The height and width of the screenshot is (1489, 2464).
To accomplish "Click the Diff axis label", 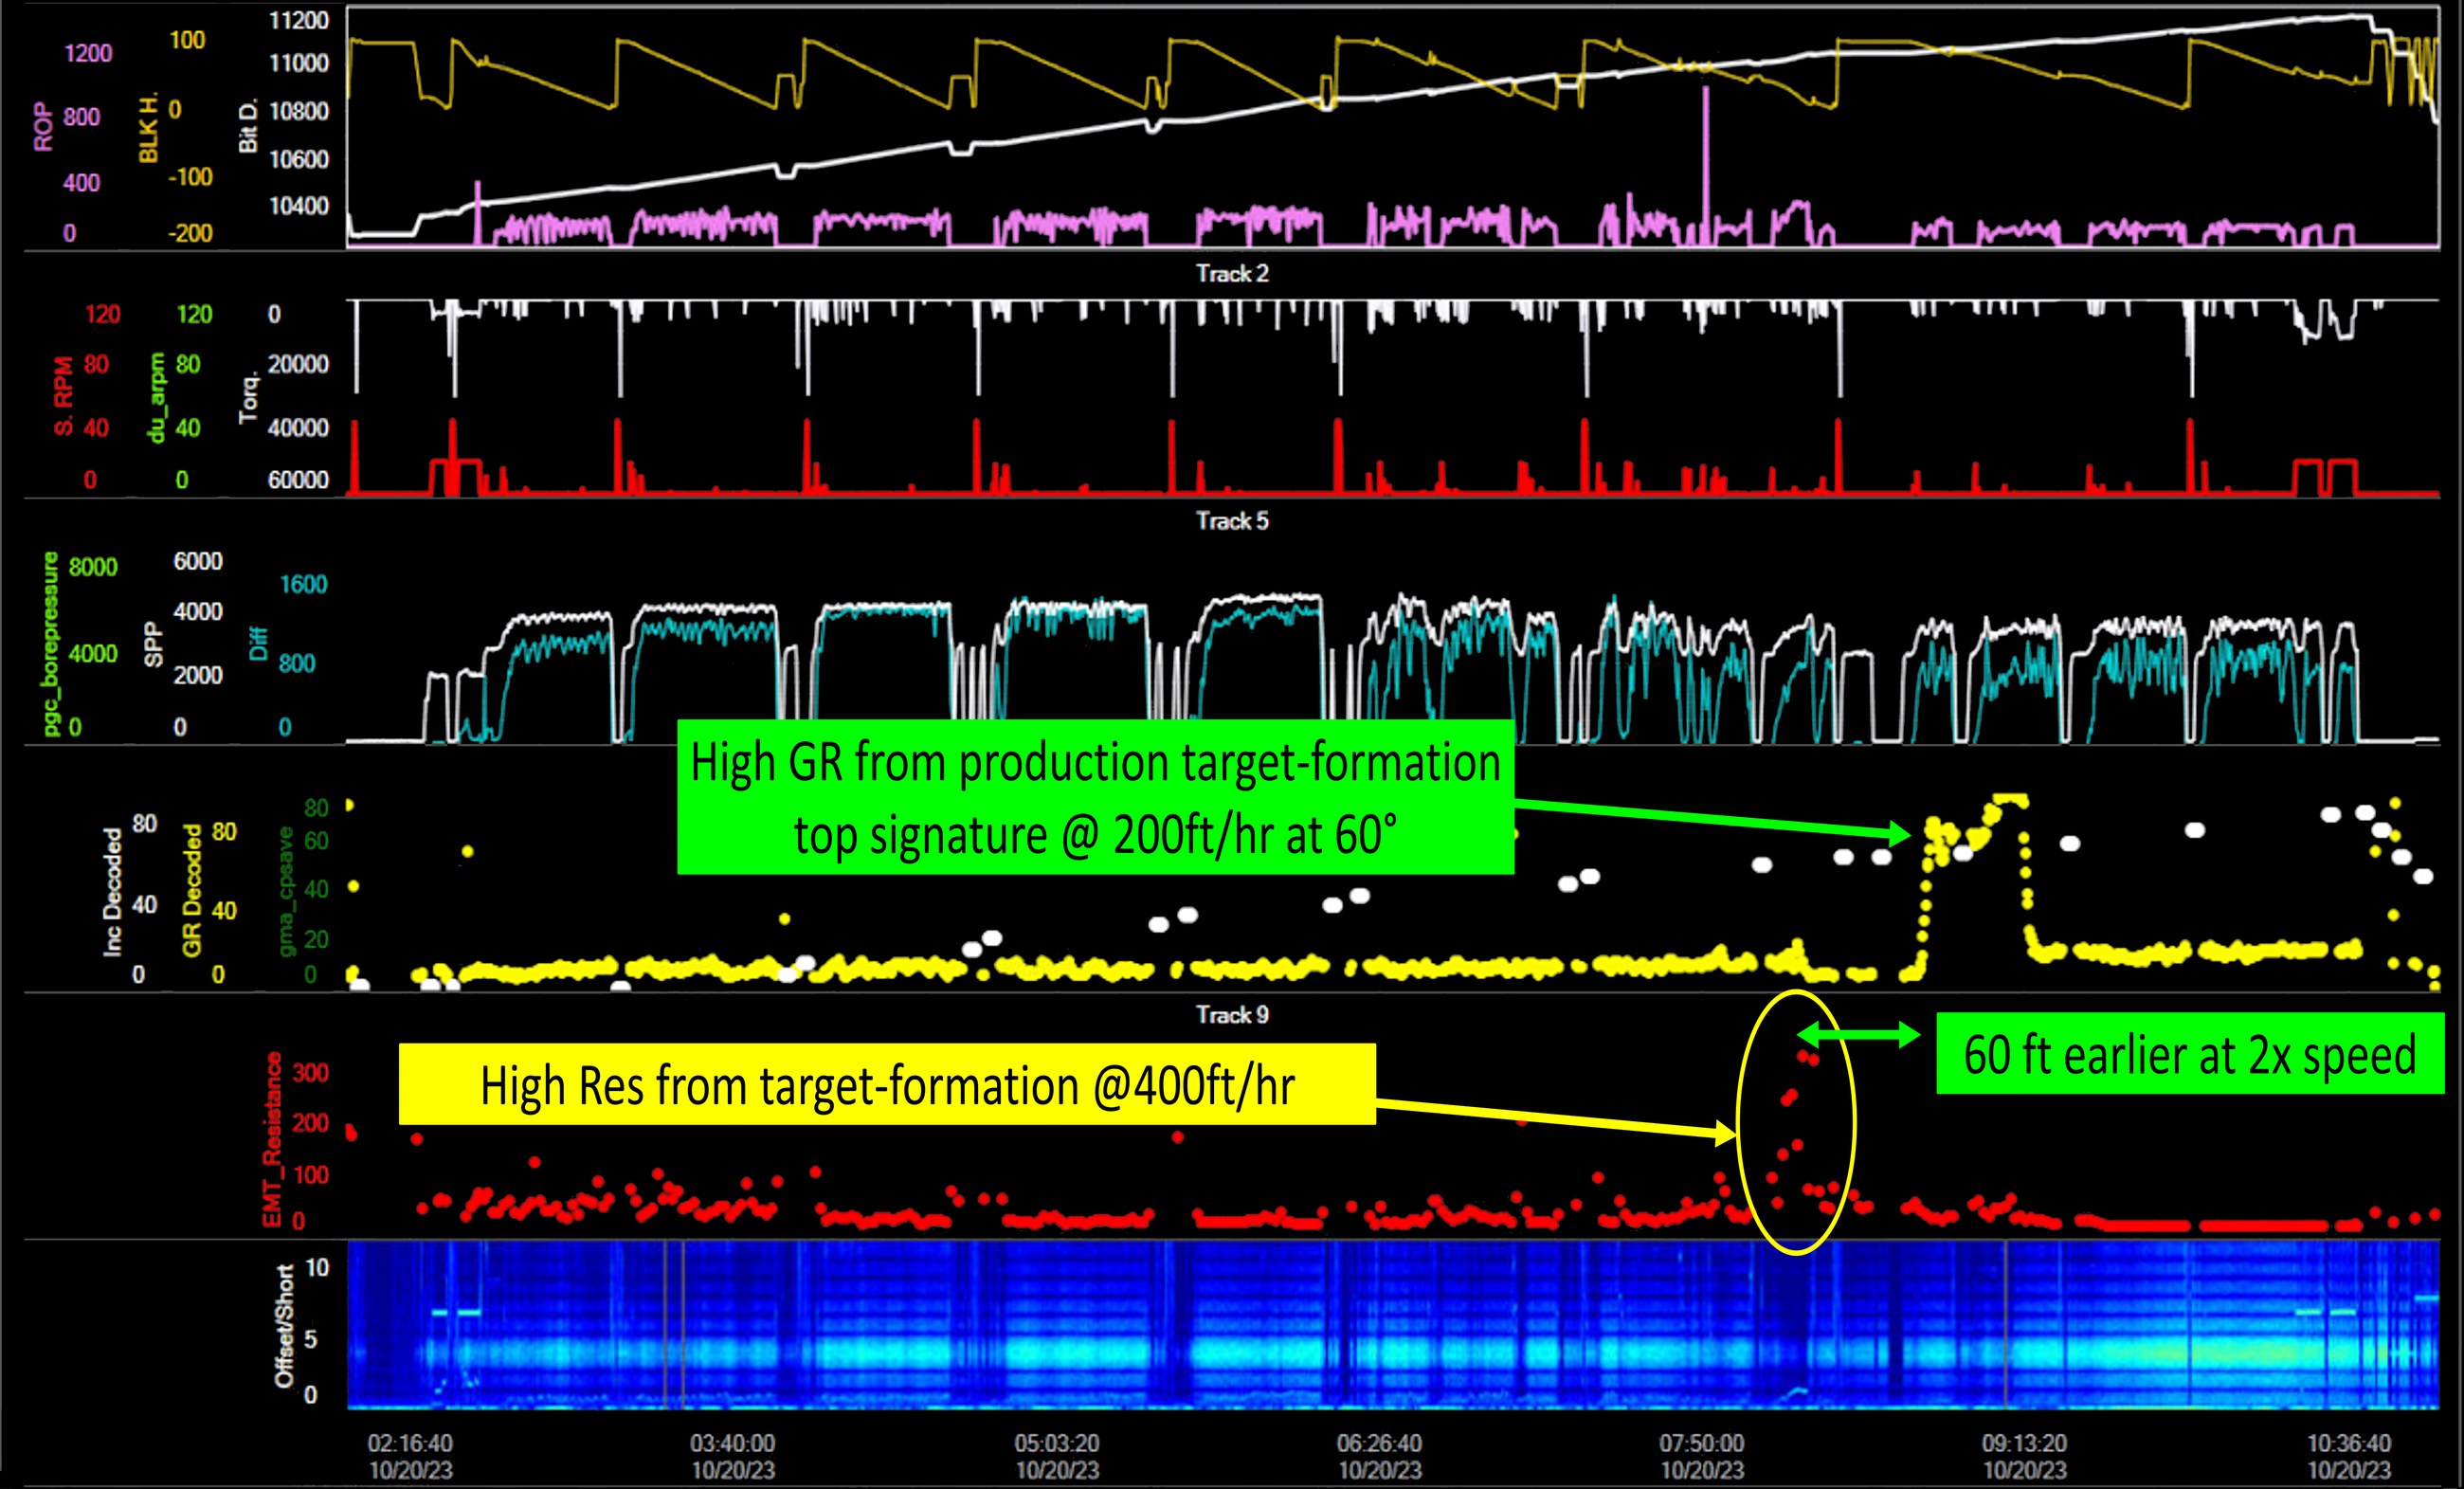I will 258,643.
